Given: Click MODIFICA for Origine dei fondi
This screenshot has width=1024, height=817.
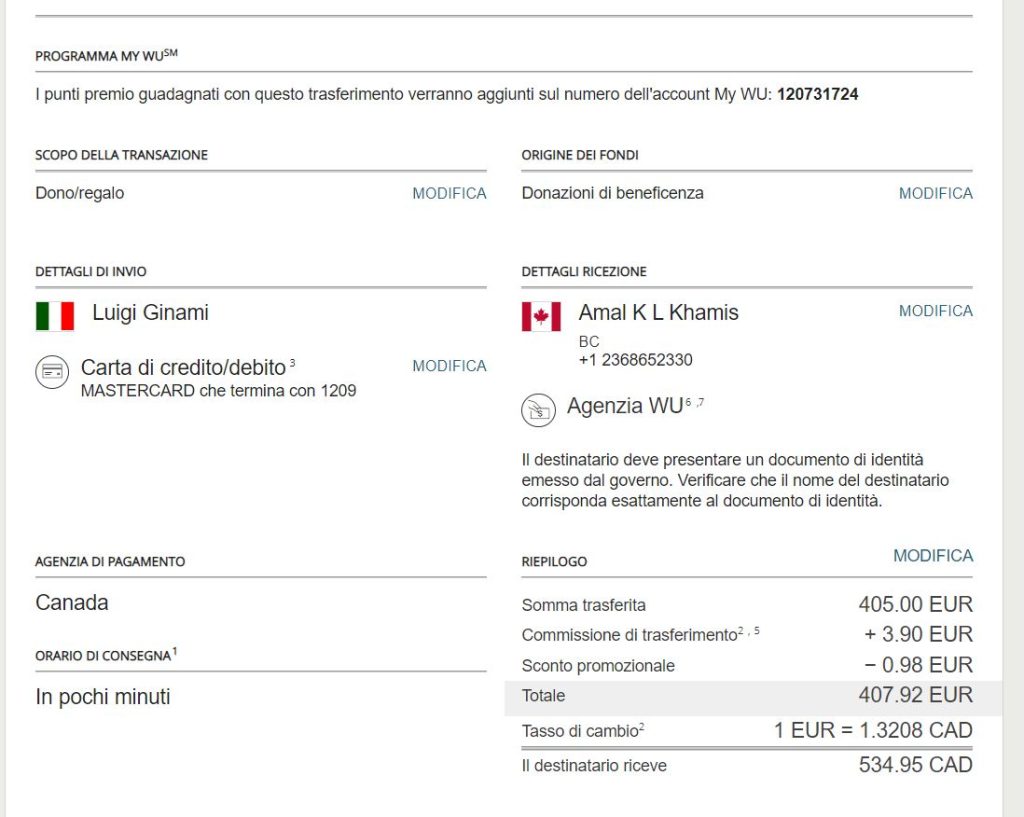Looking at the screenshot, I should [x=935, y=193].
